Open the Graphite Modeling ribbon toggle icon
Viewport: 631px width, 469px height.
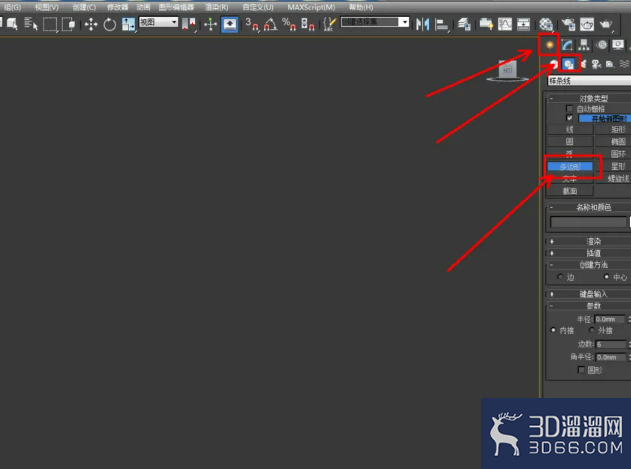[x=486, y=24]
